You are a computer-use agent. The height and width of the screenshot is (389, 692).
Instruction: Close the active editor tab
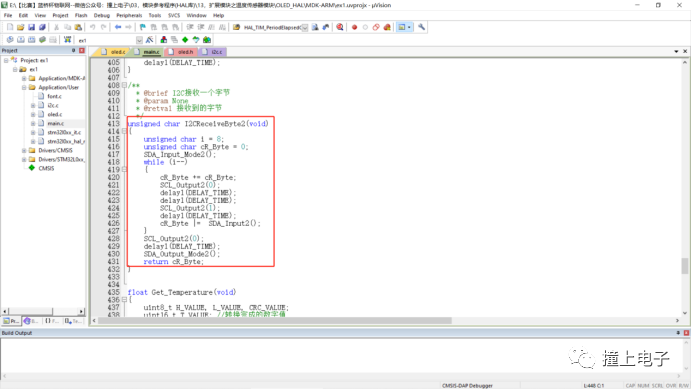[x=685, y=52]
